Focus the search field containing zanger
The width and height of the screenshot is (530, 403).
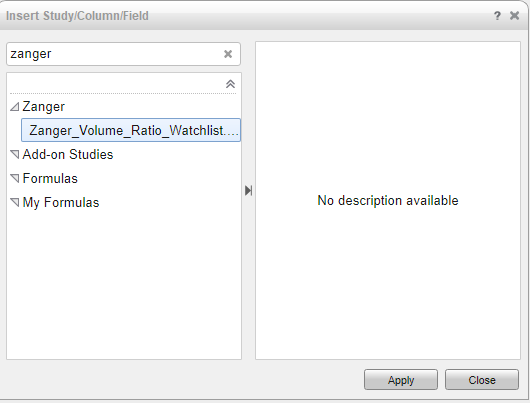coord(115,54)
